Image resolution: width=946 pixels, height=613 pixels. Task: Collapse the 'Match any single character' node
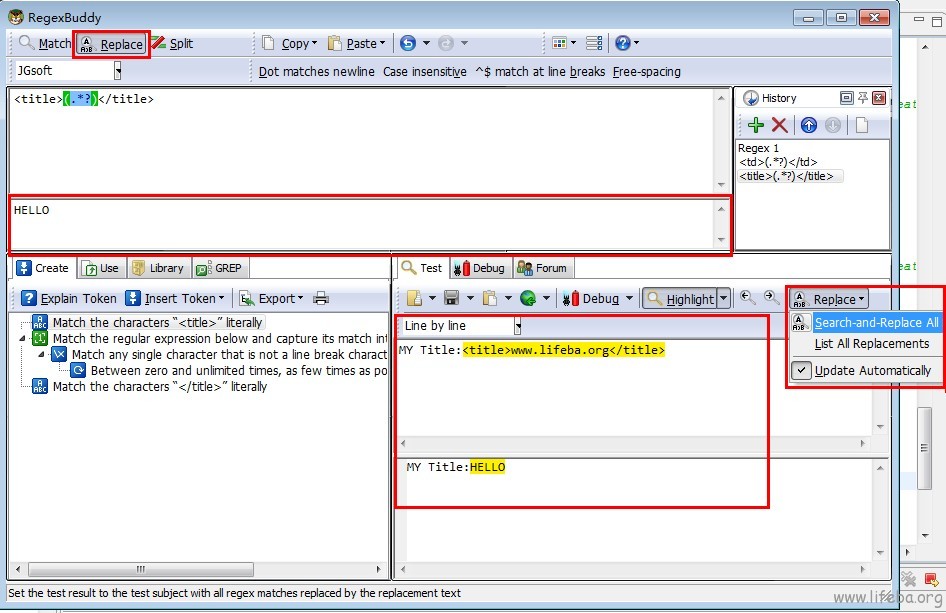[x=42, y=354]
